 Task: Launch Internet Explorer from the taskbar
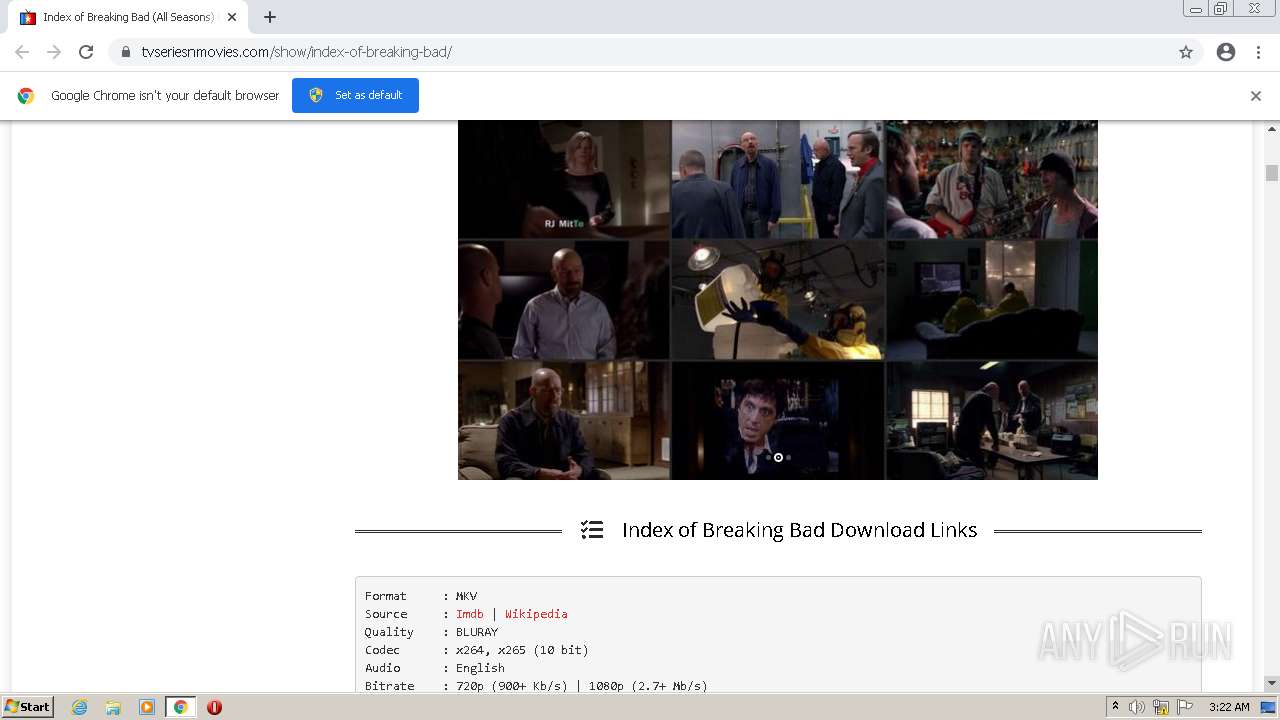80,707
